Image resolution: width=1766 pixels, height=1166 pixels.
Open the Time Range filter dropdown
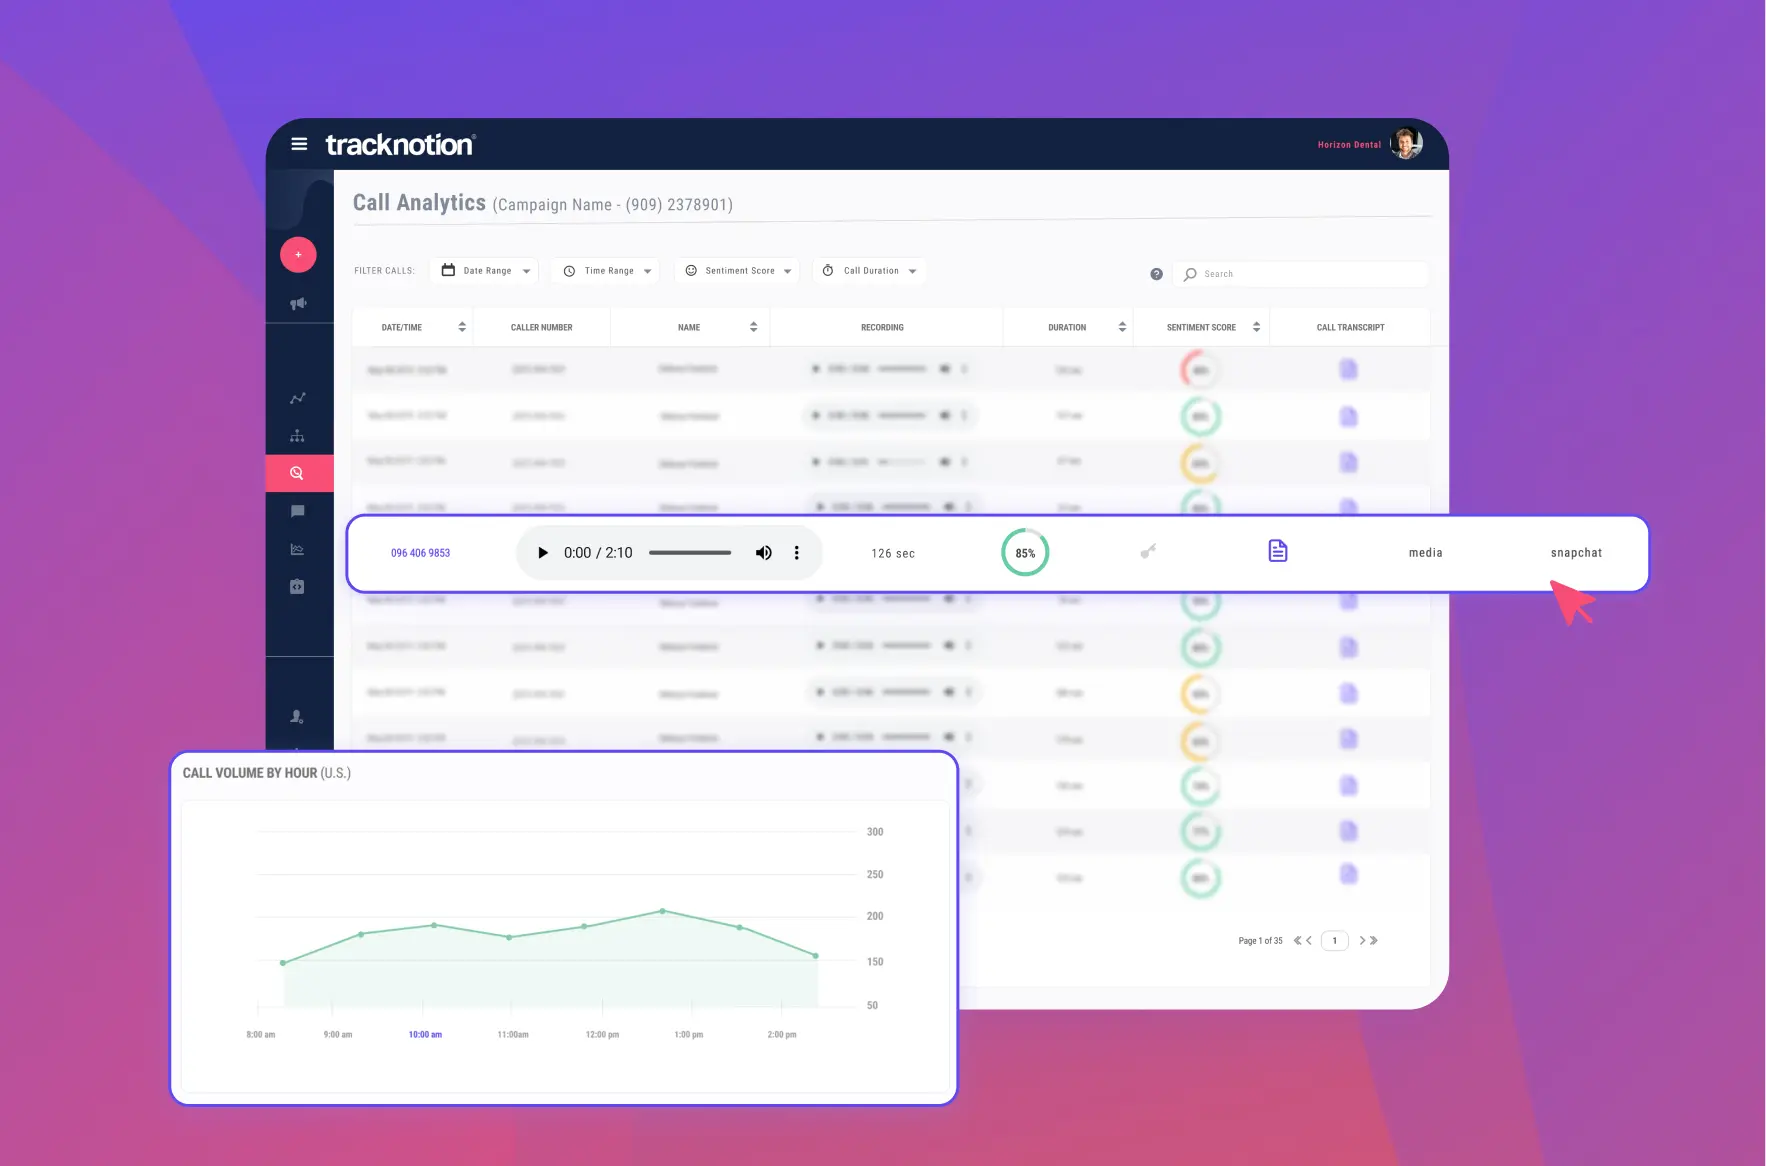click(607, 271)
